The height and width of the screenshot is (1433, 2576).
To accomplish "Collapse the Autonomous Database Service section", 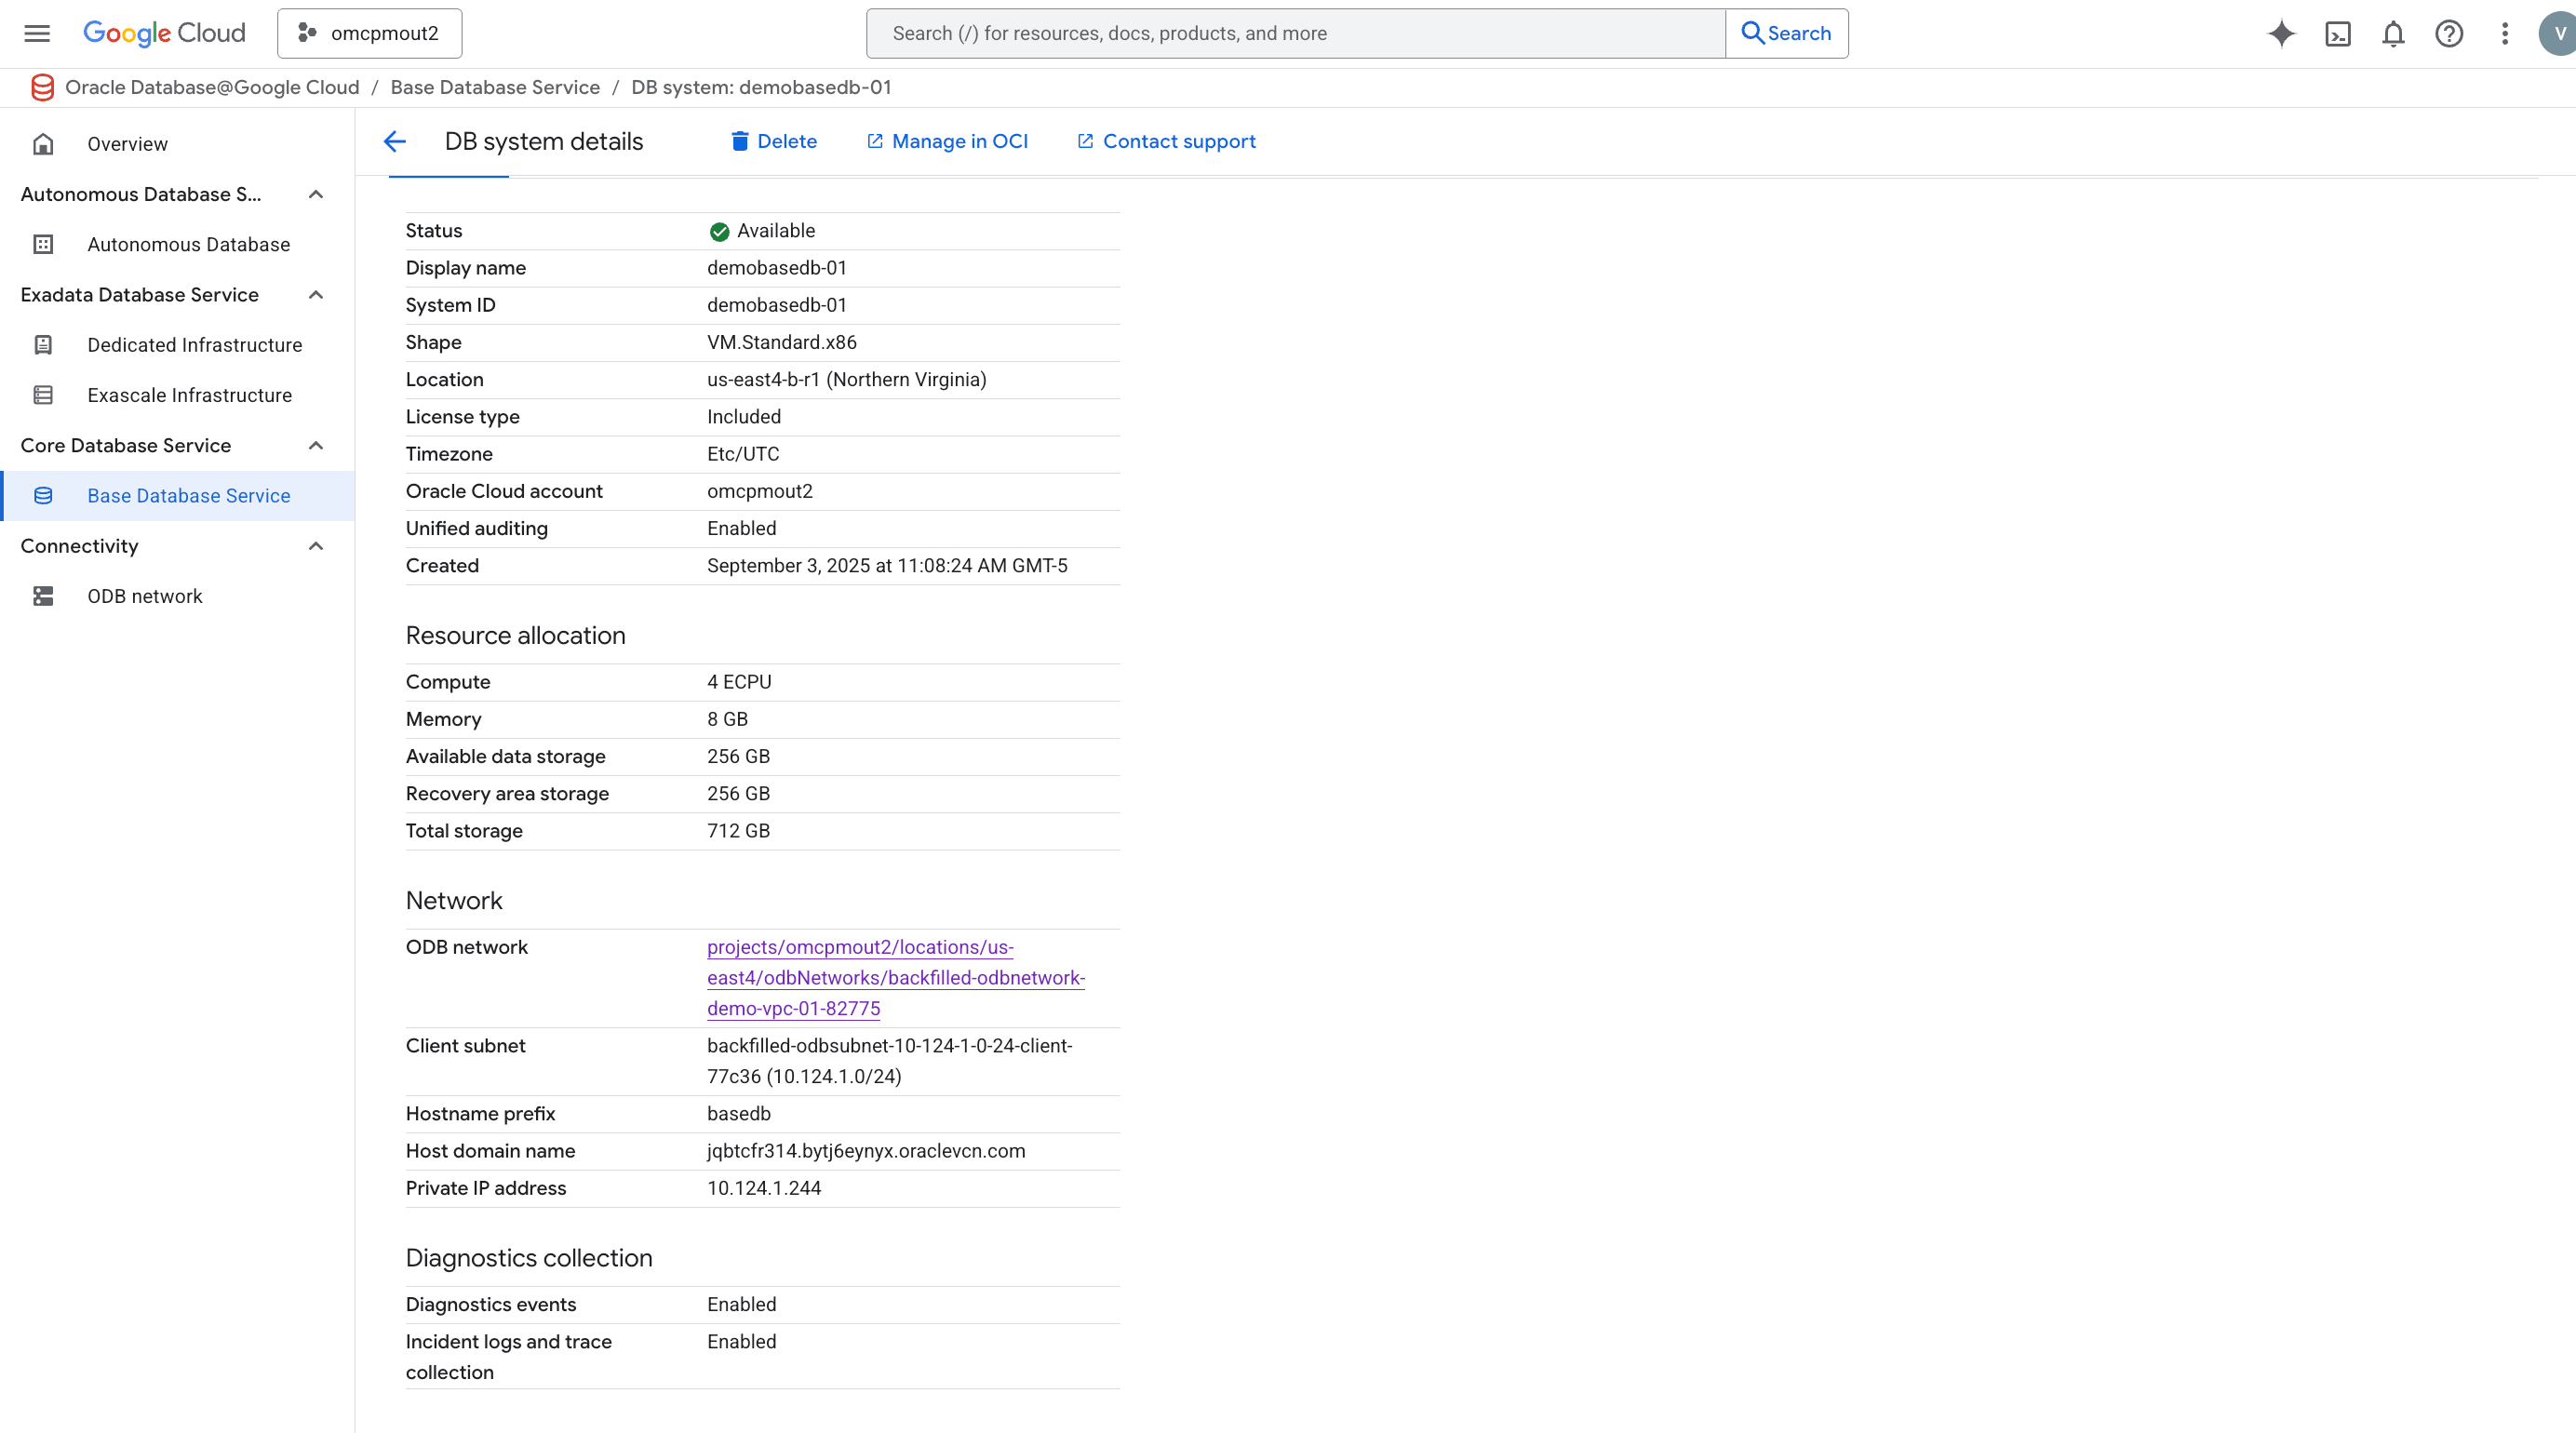I will [x=316, y=194].
